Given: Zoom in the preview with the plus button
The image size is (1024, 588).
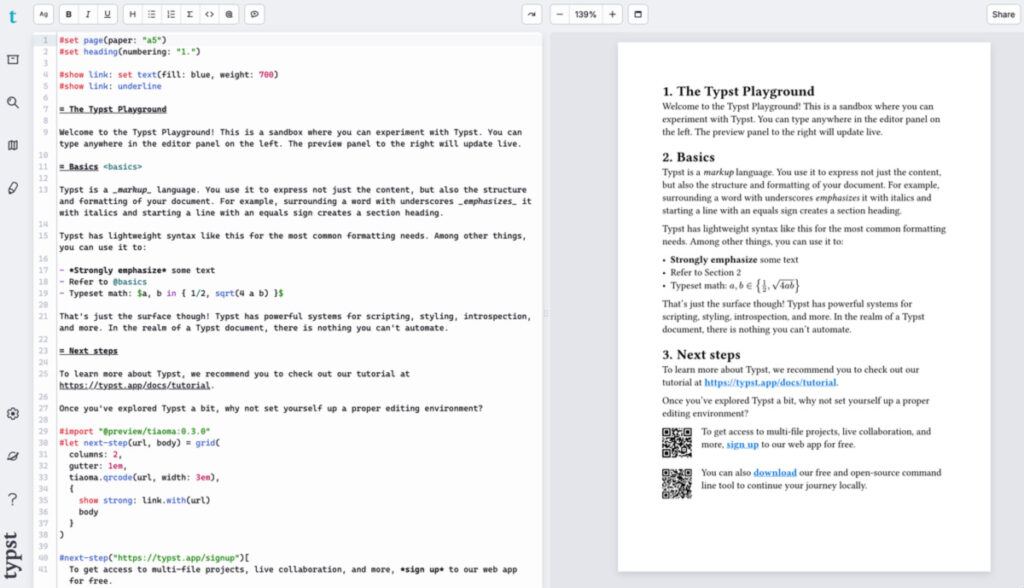Looking at the screenshot, I should [x=613, y=14].
